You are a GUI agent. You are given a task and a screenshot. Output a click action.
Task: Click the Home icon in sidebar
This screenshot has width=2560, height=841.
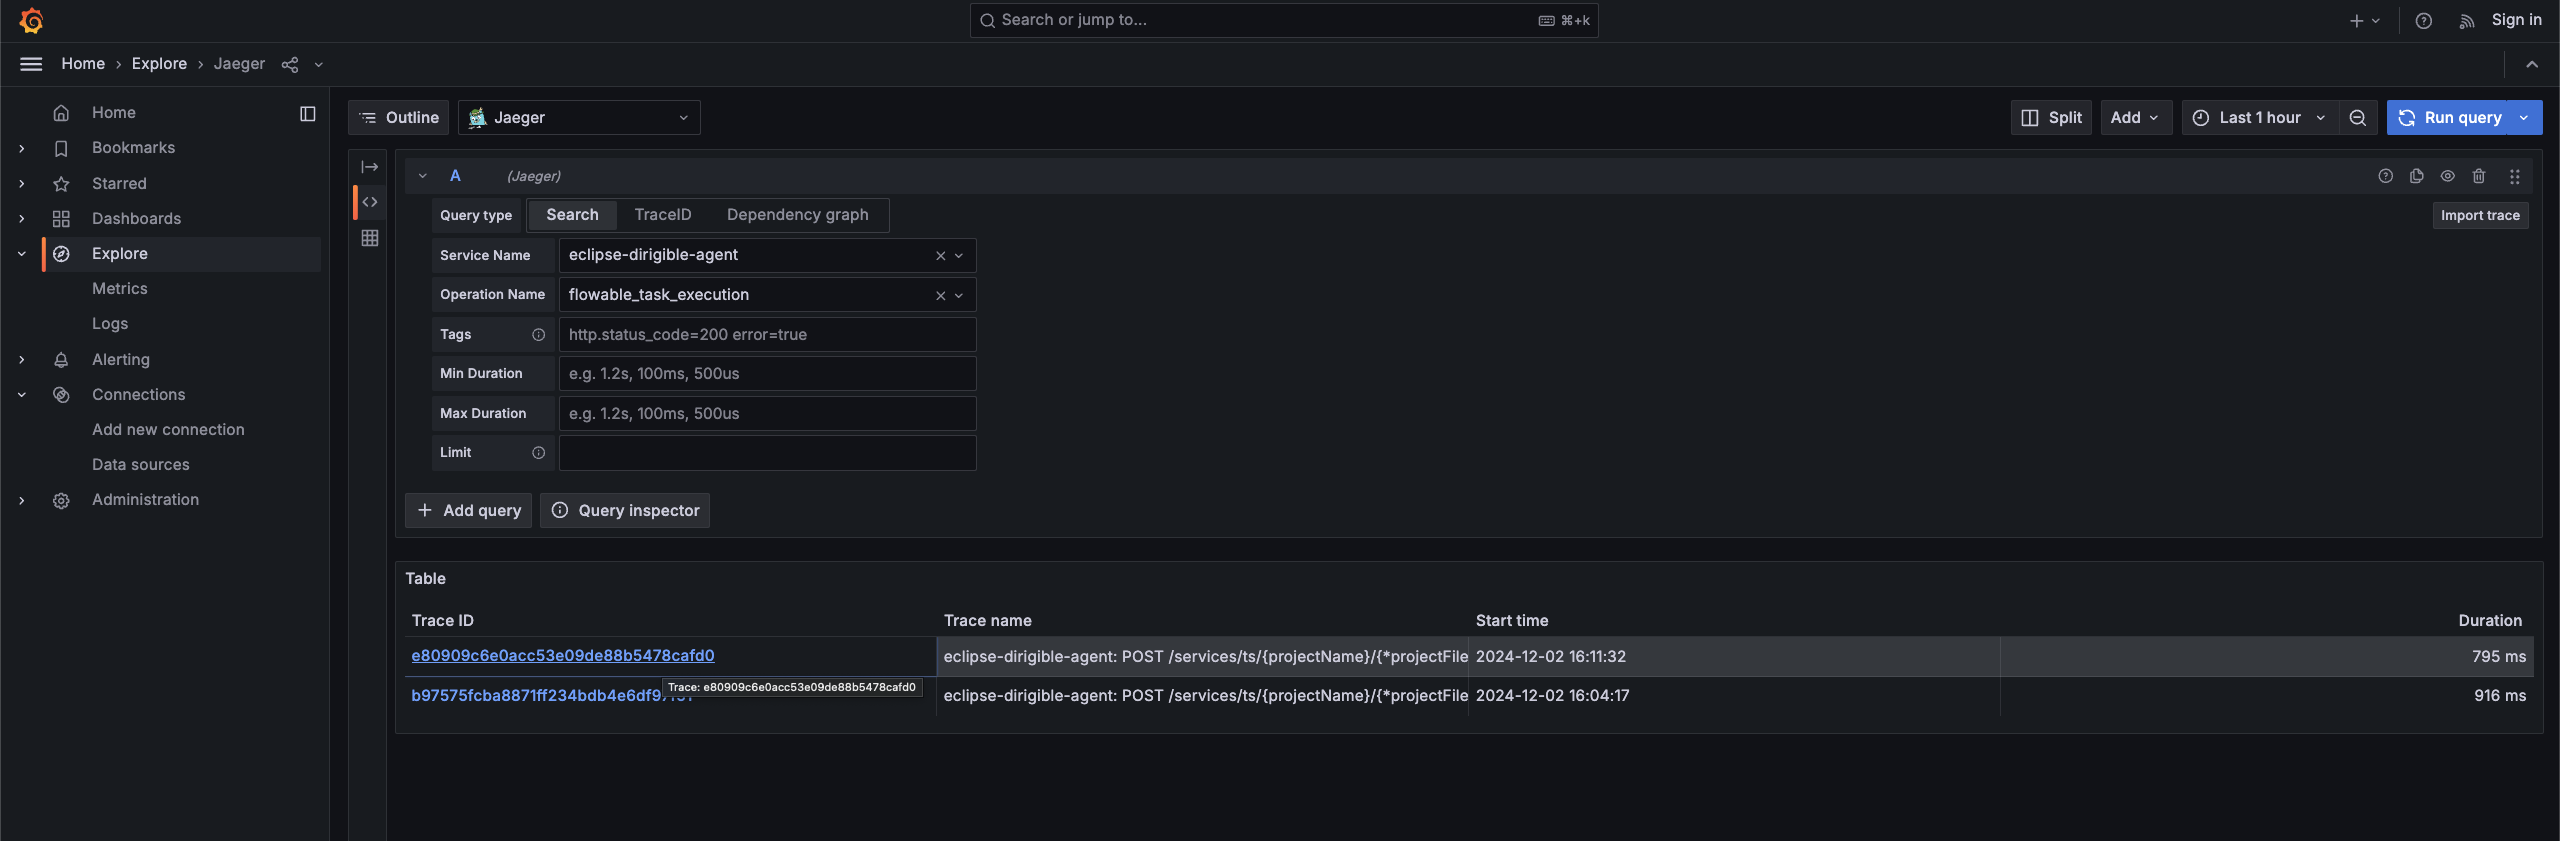click(61, 113)
